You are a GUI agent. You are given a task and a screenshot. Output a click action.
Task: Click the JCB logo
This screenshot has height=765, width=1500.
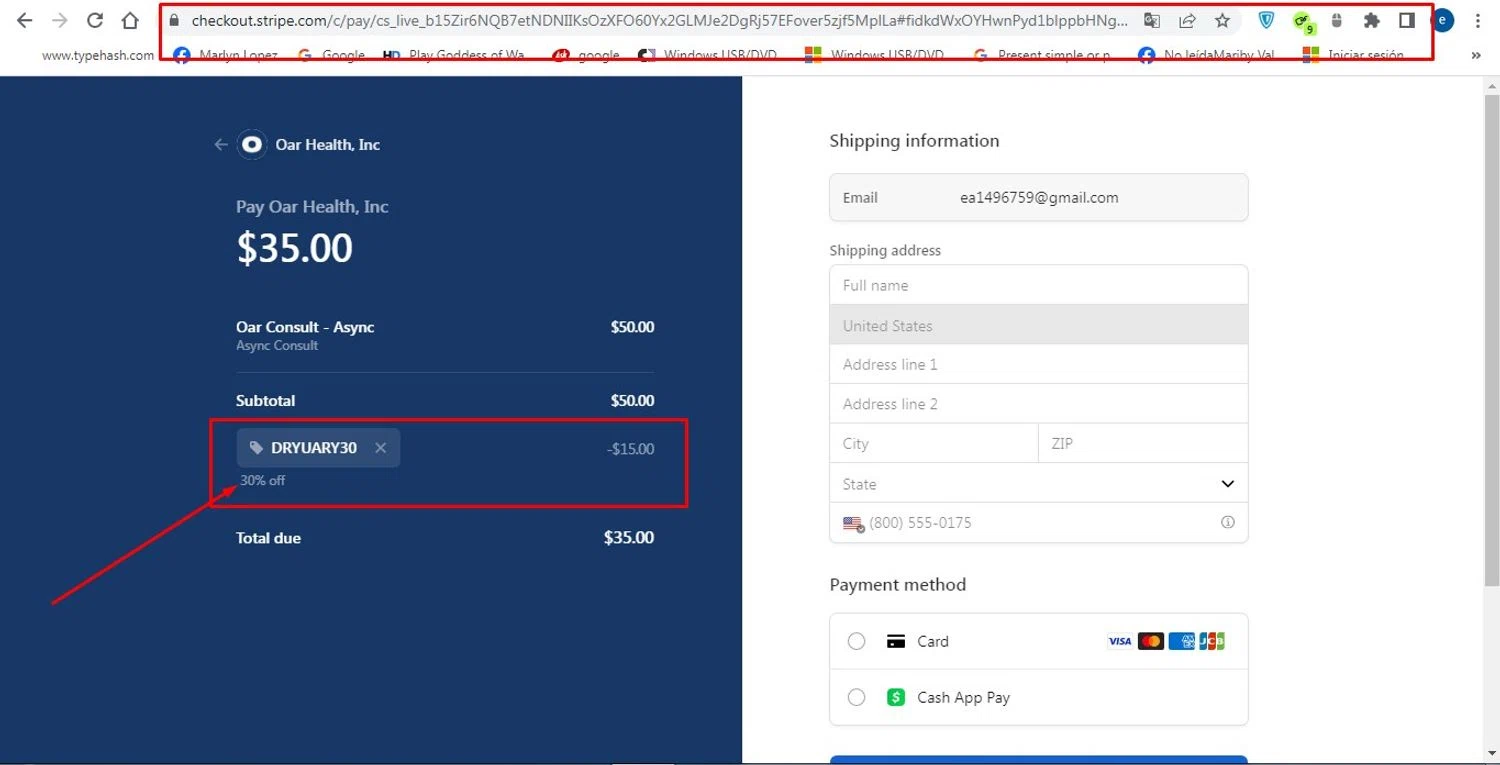(1212, 641)
